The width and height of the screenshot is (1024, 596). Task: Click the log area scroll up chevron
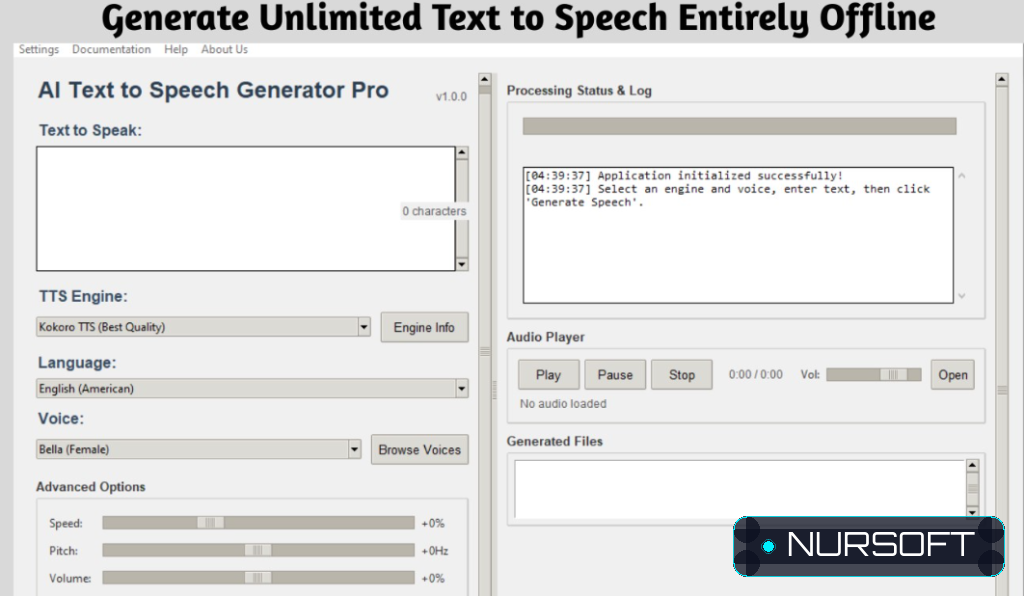[x=962, y=176]
